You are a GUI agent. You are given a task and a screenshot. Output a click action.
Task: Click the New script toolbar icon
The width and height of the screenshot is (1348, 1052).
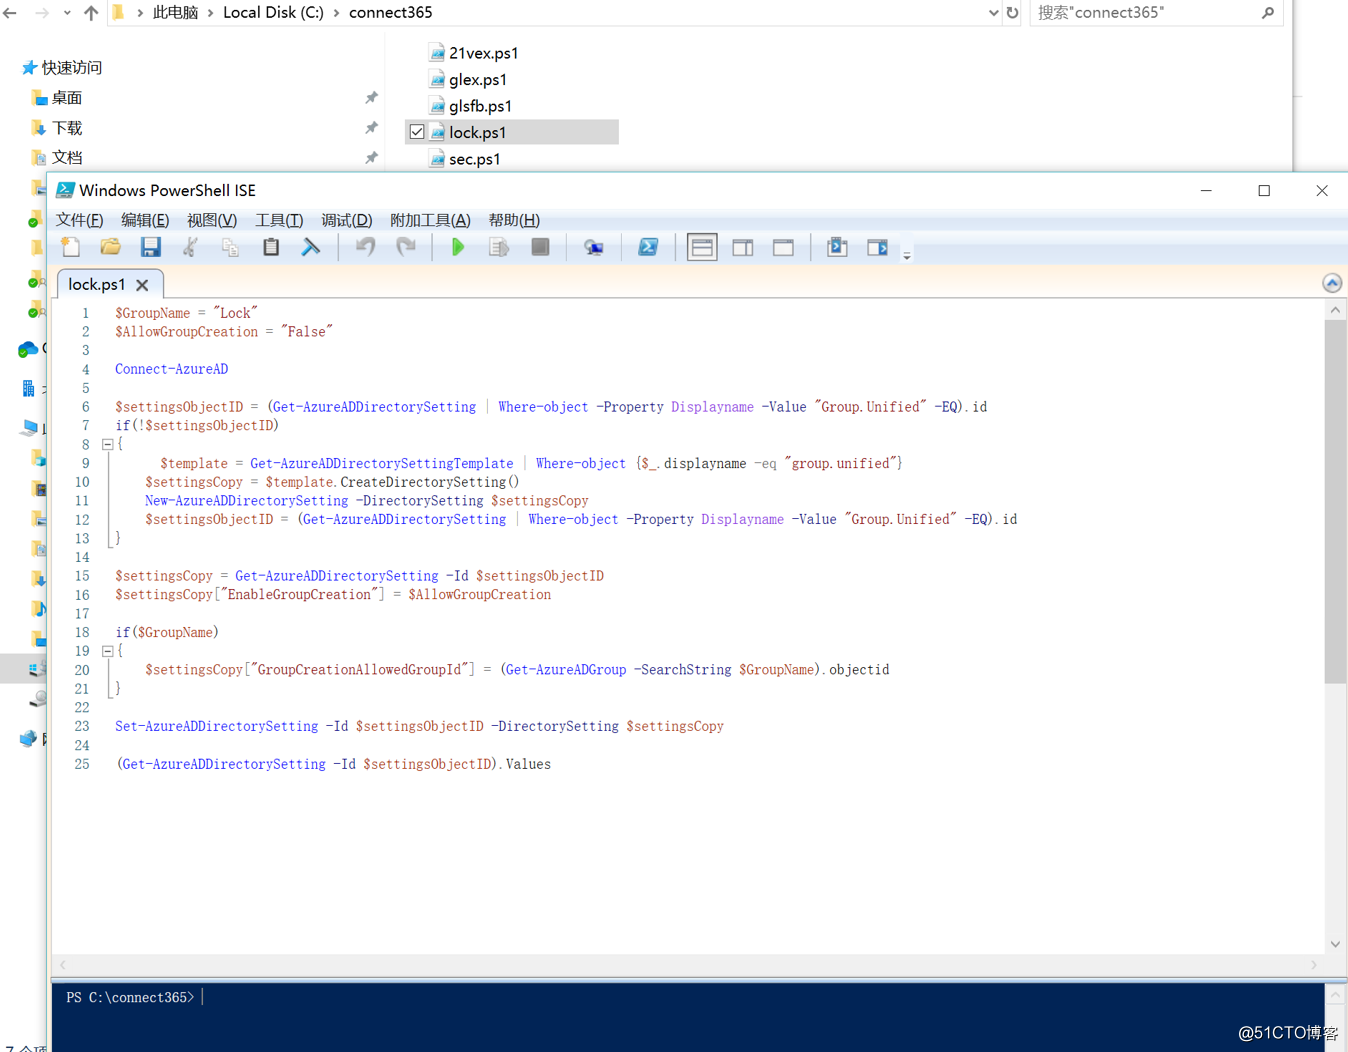pyautogui.click(x=71, y=247)
